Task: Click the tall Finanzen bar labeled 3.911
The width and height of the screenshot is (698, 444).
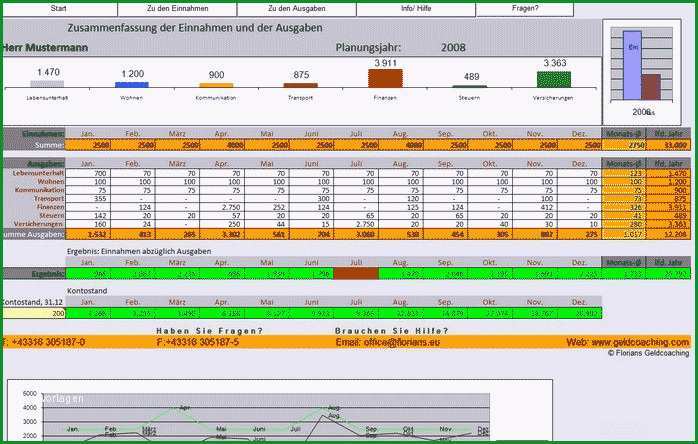Action: 386,78
